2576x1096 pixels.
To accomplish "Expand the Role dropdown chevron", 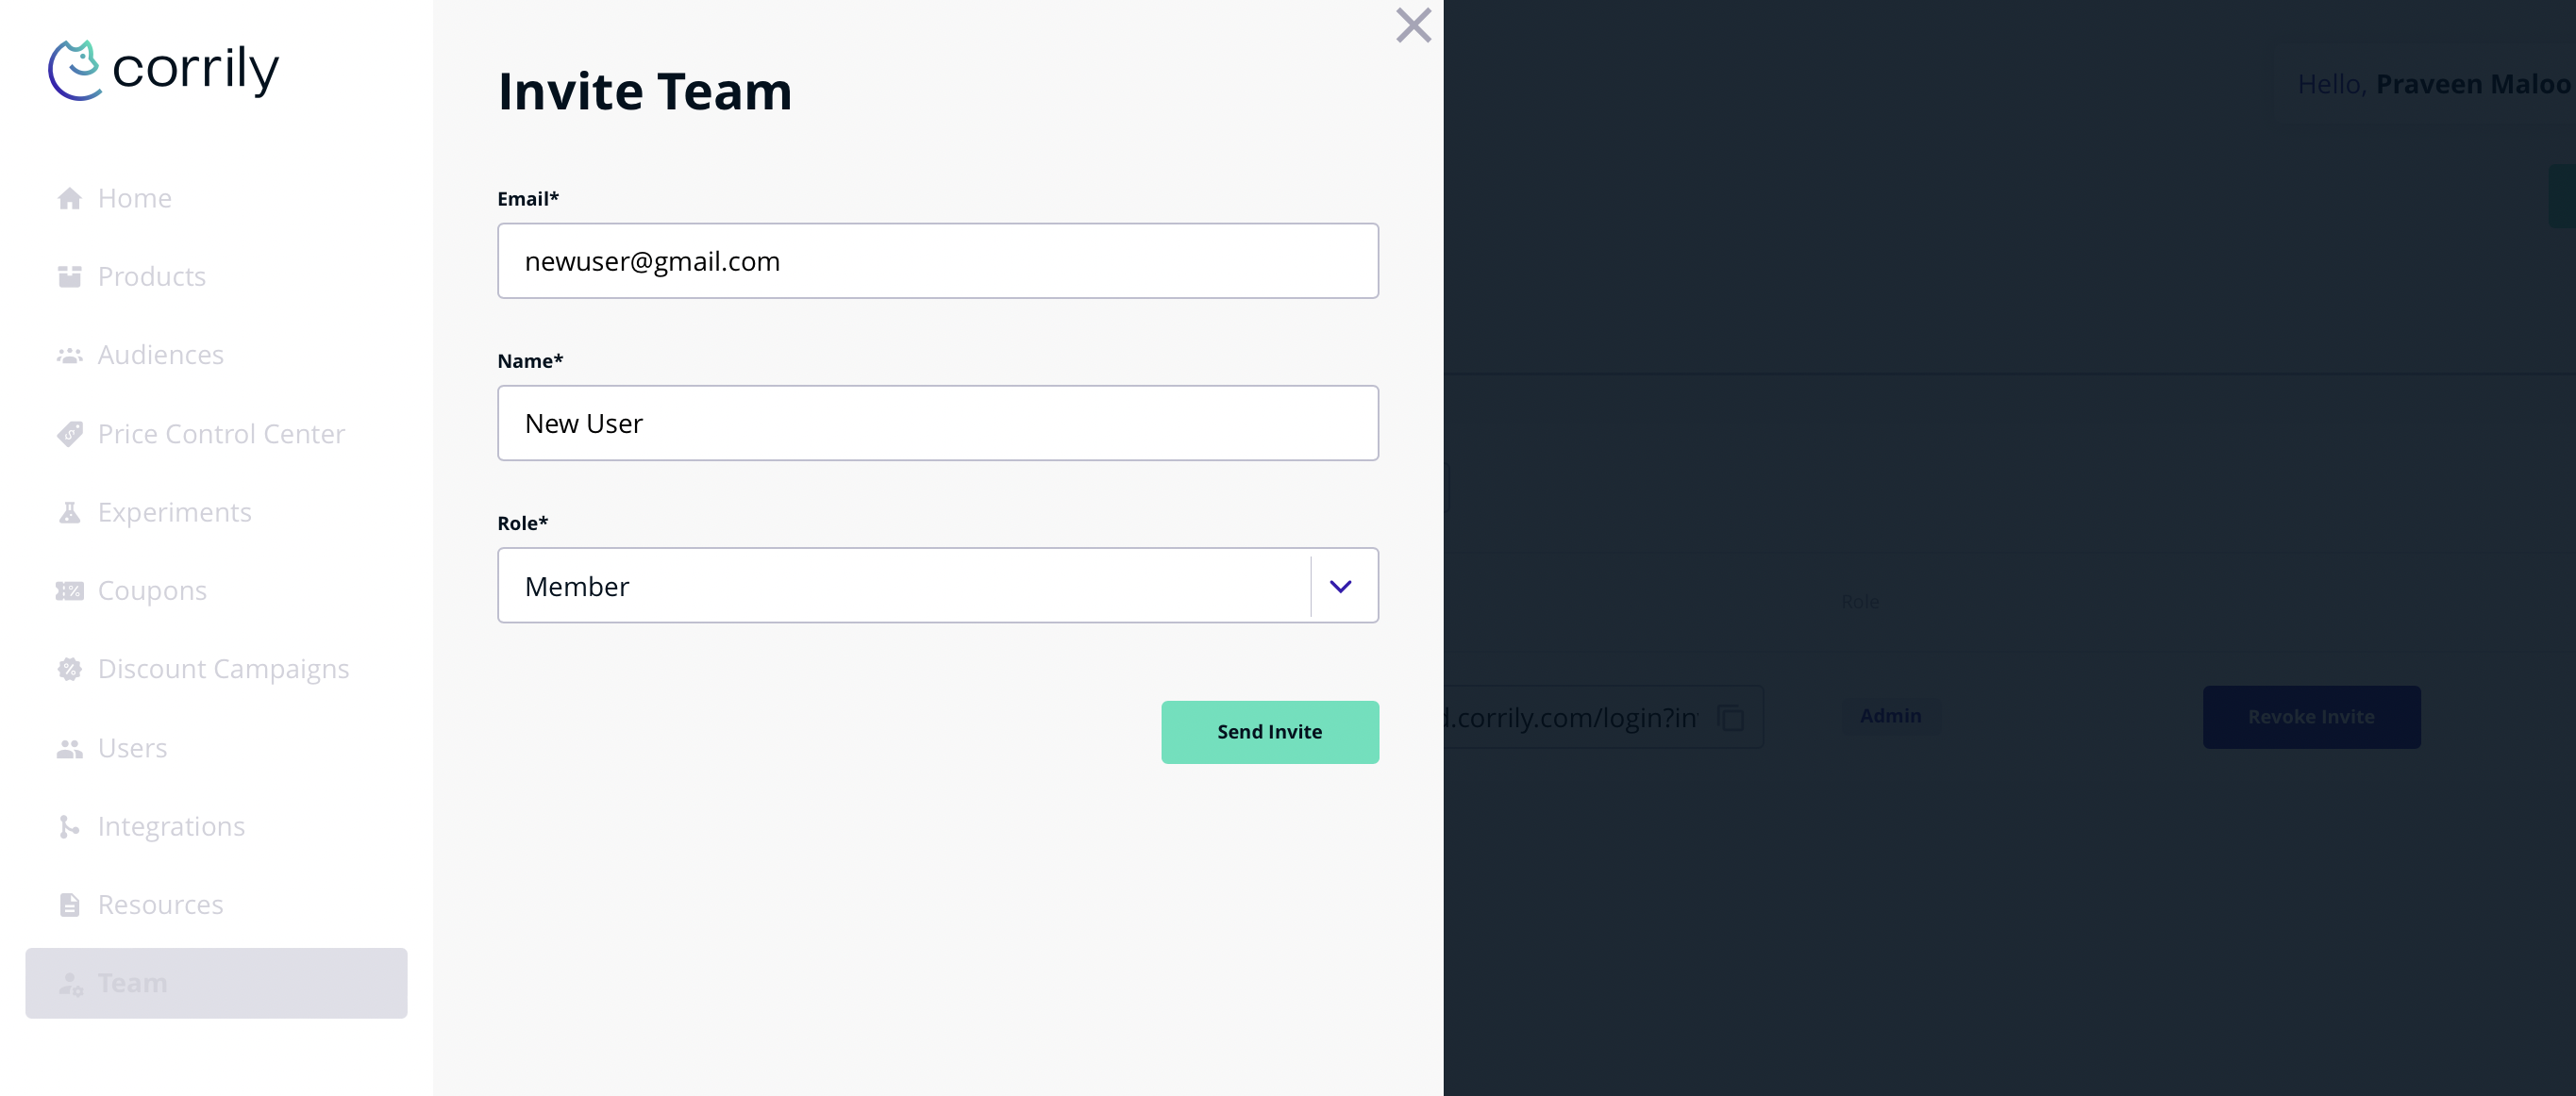I will [x=1340, y=586].
